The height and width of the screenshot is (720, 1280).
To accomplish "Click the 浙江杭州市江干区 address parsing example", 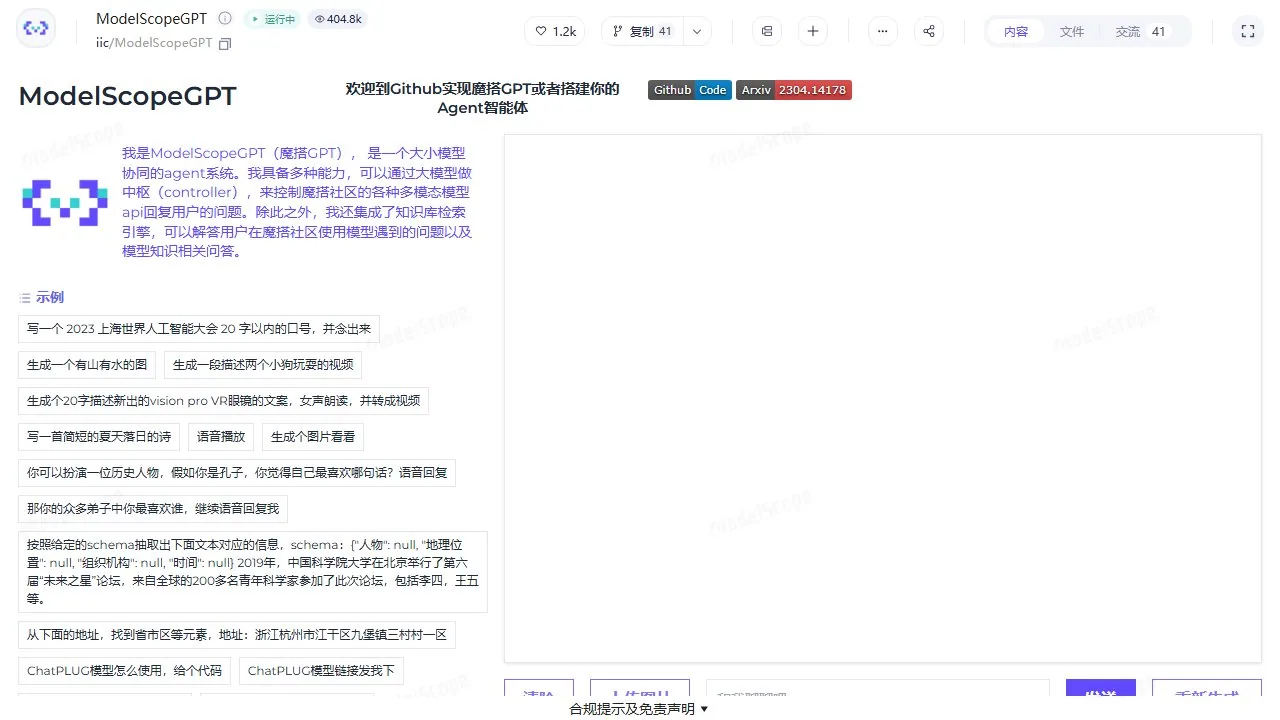I will pos(237,635).
